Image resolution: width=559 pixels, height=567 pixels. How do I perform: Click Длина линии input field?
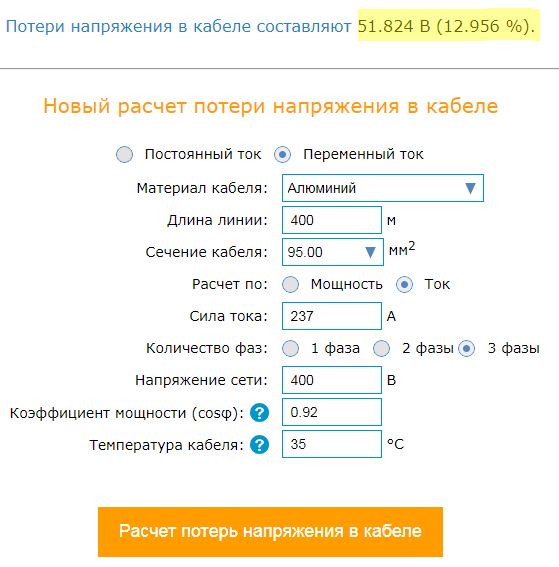click(332, 220)
